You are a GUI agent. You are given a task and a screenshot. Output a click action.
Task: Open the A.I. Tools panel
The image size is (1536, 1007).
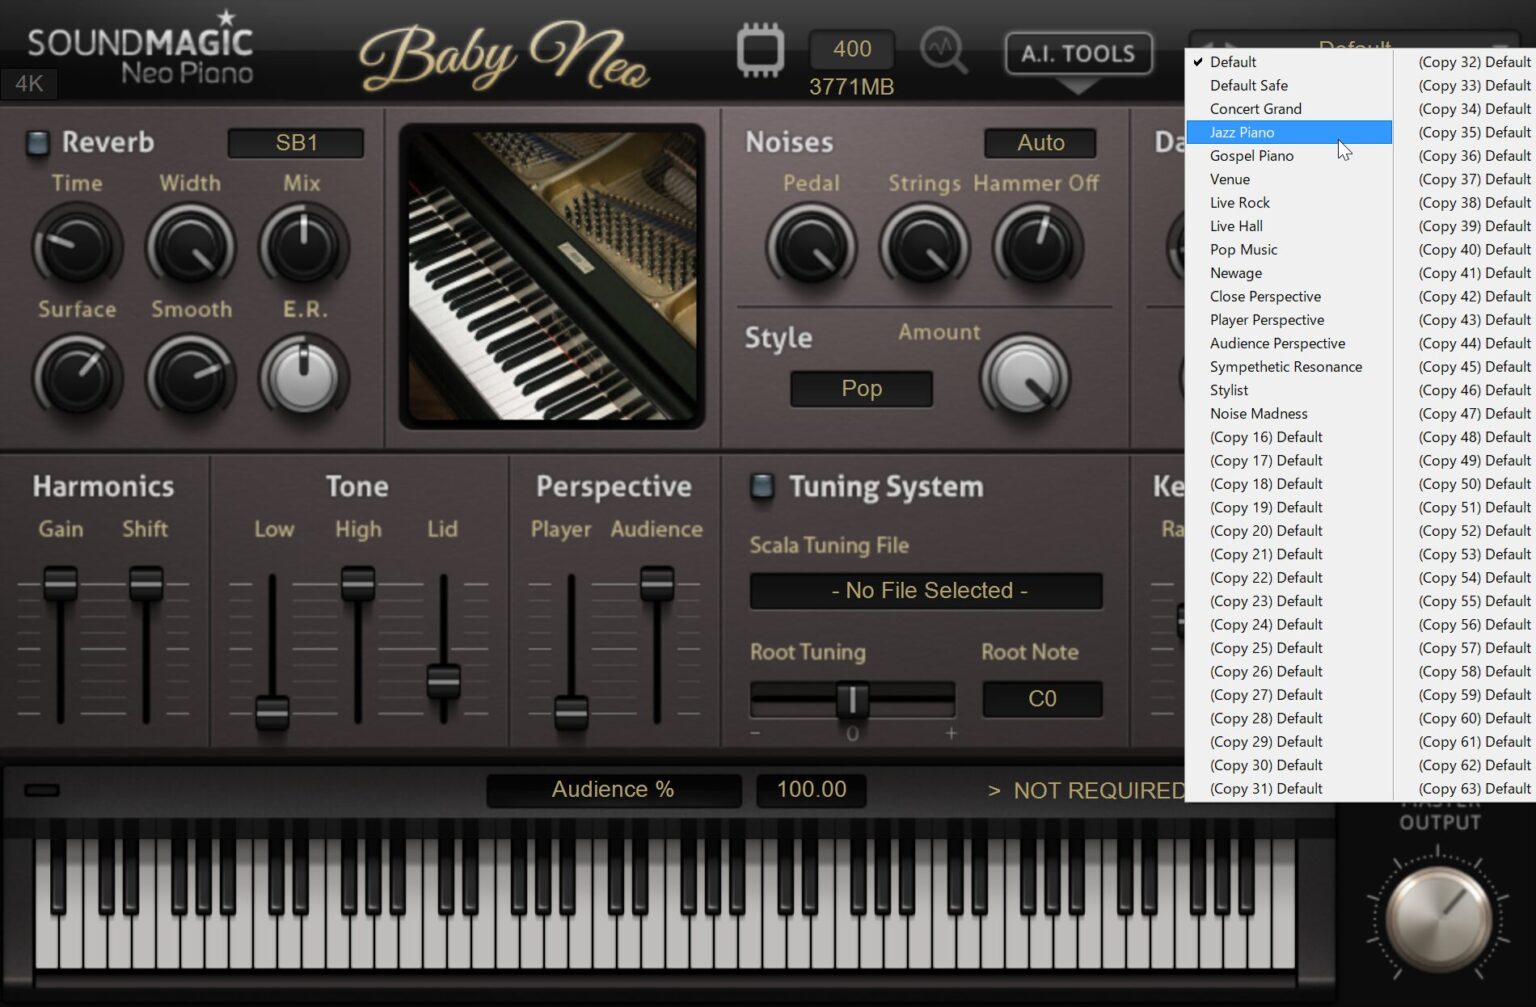tap(1078, 54)
